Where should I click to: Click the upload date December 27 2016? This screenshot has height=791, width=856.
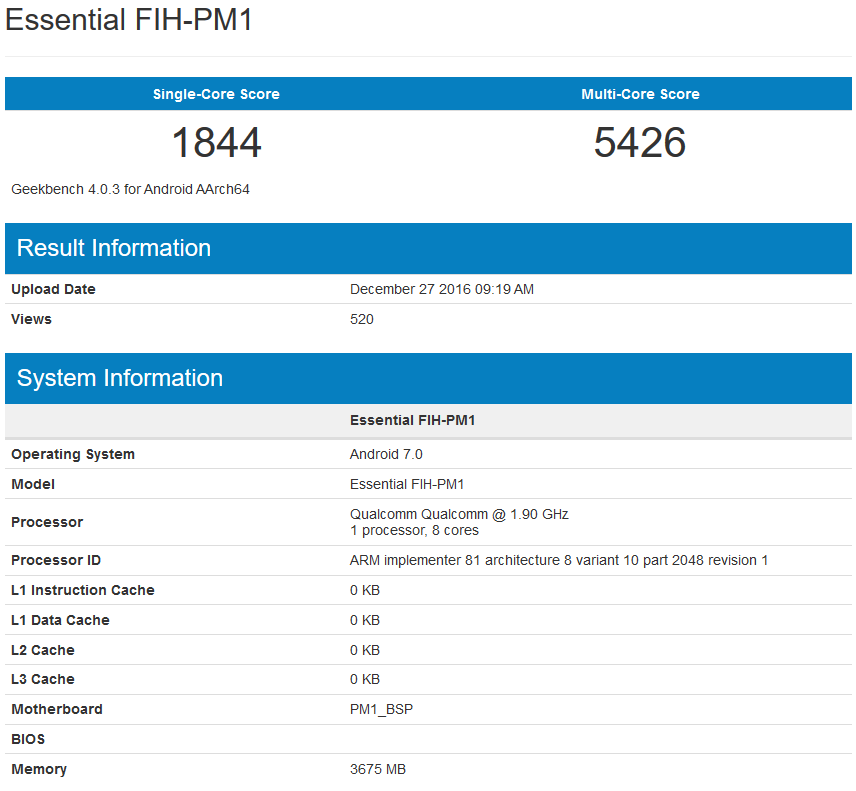tap(441, 289)
